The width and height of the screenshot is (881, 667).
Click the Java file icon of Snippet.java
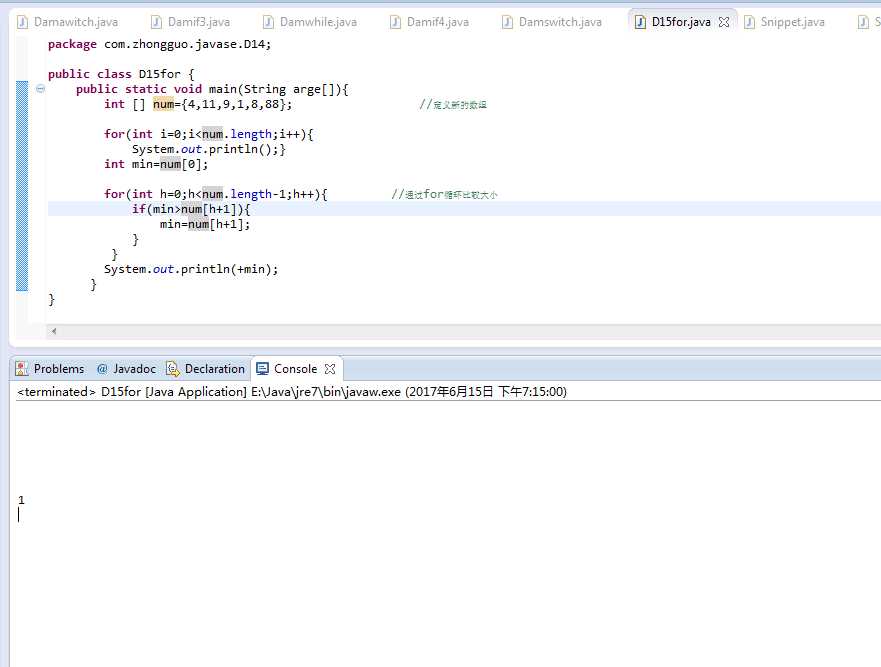pos(749,22)
